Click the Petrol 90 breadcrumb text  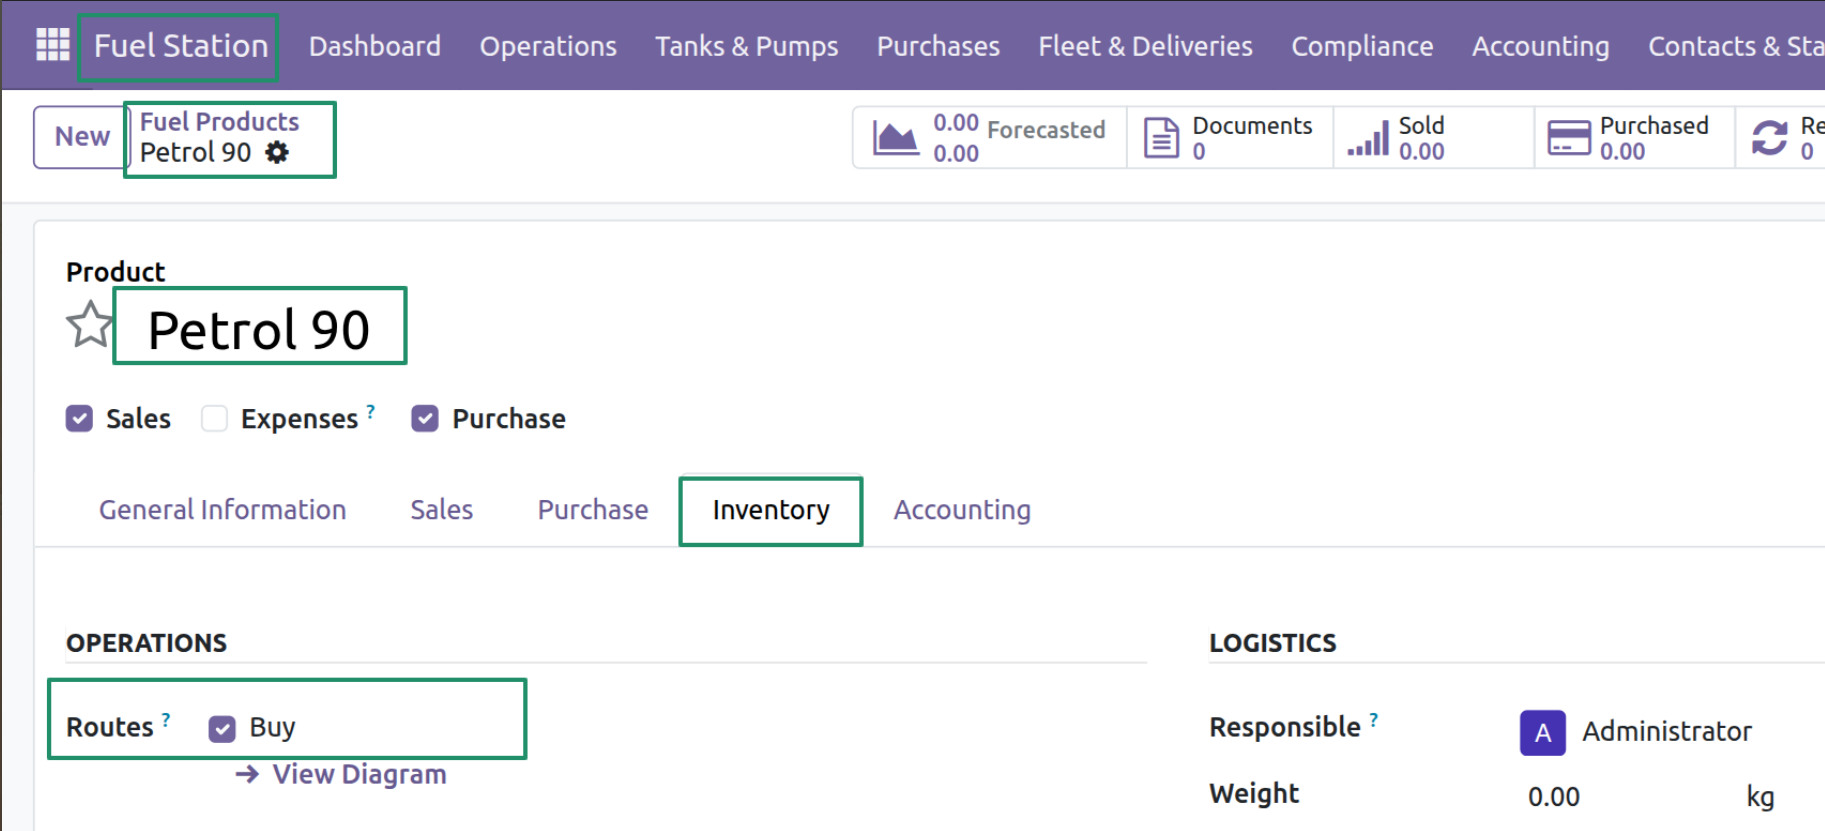196,152
